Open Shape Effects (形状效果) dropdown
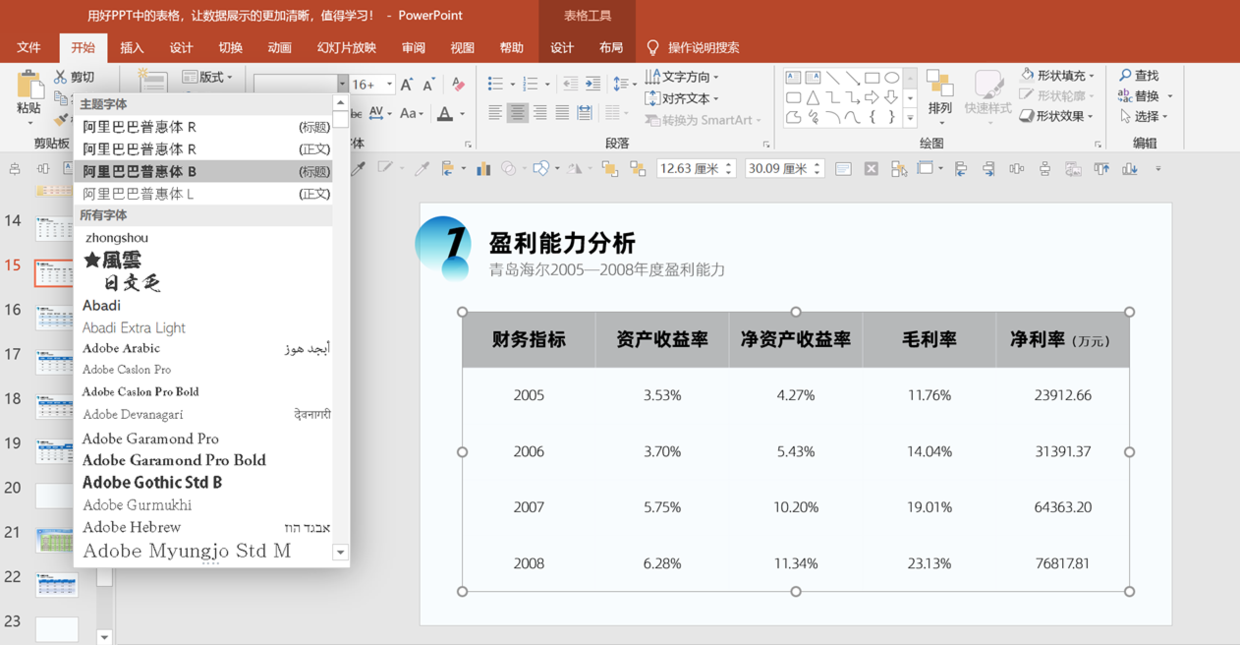 [1058, 116]
